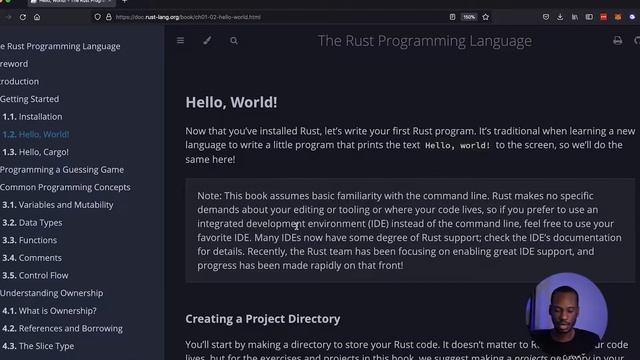The image size is (640, 360).
Task: Print the book with the printer icon
Action: pyautogui.click(x=618, y=40)
